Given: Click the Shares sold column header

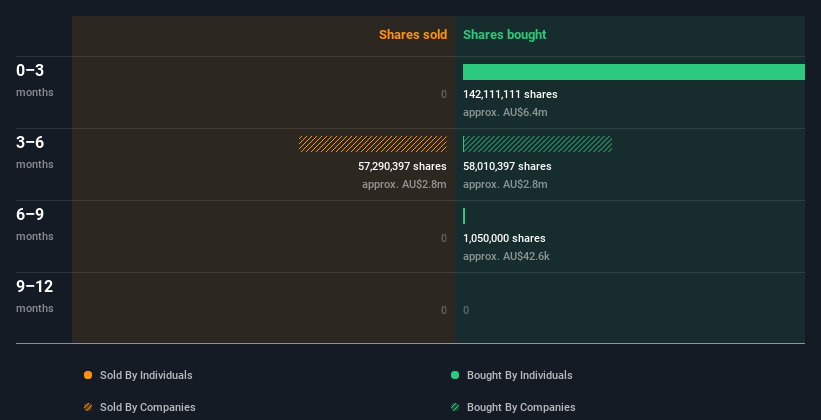Looking at the screenshot, I should pyautogui.click(x=413, y=35).
